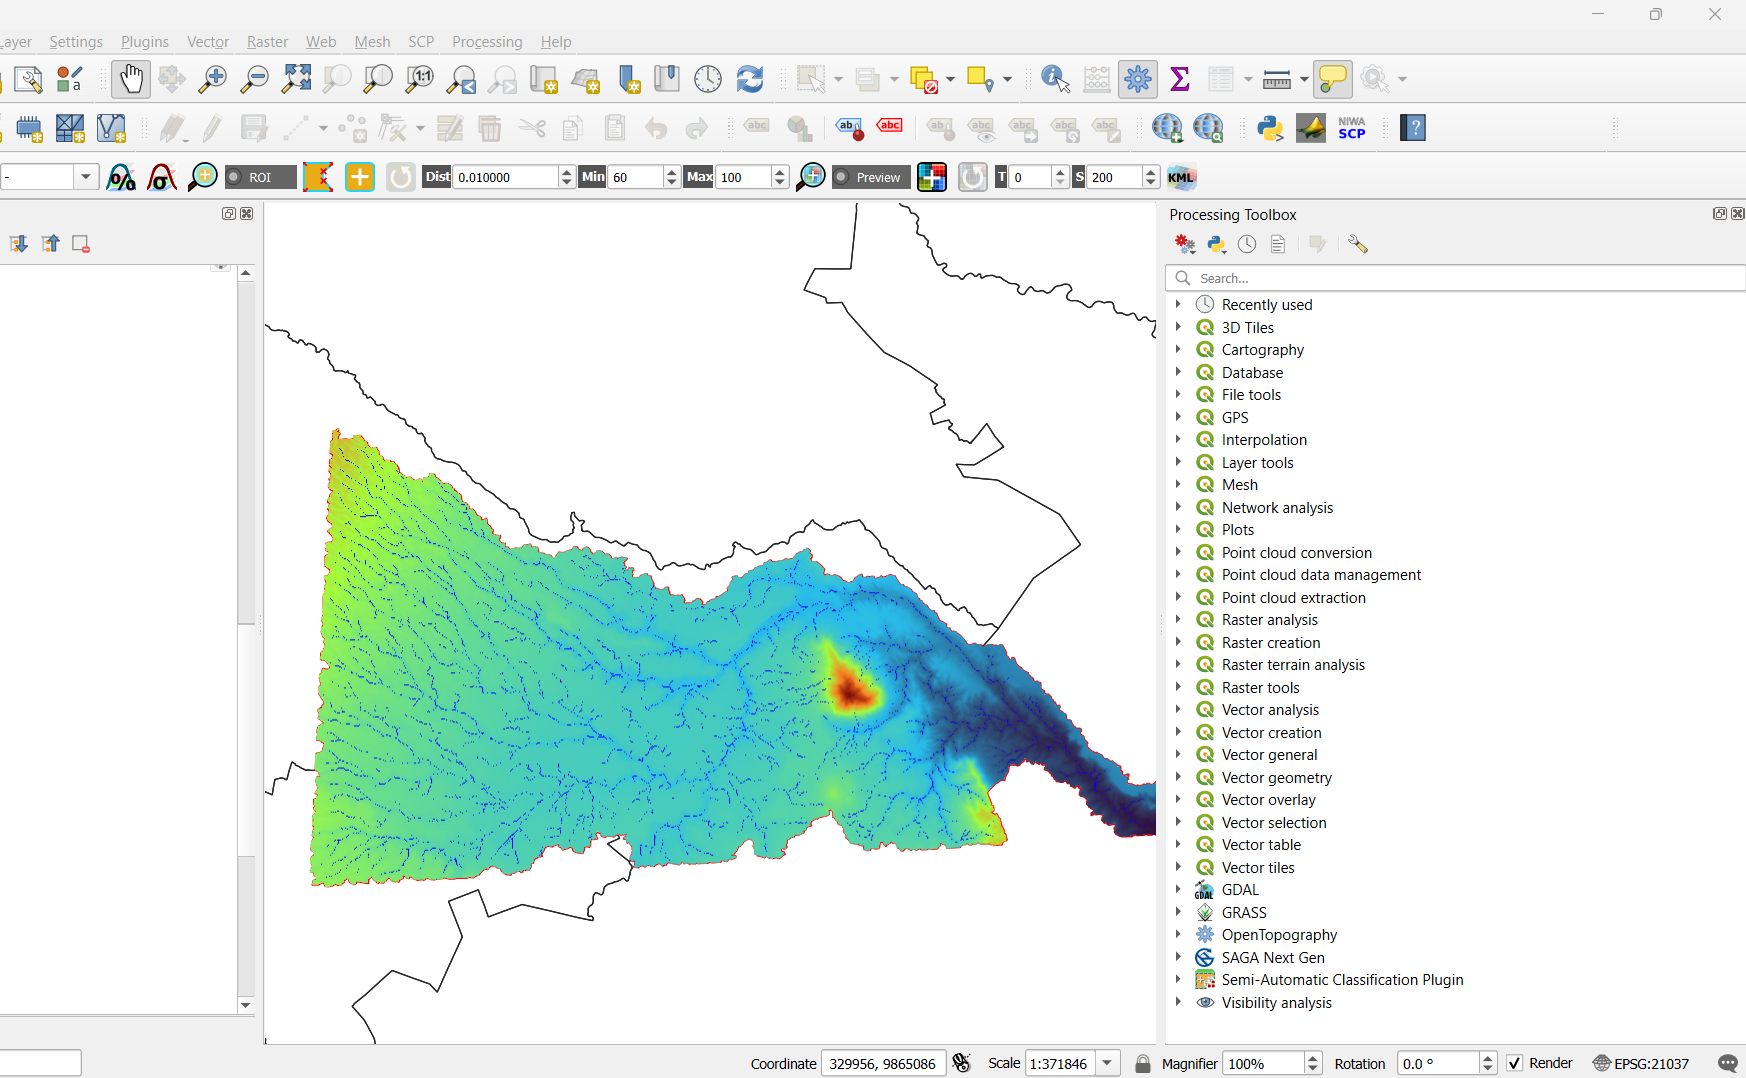Click the Scripts python icon in toolbox
The image size is (1746, 1078).
[x=1217, y=244]
